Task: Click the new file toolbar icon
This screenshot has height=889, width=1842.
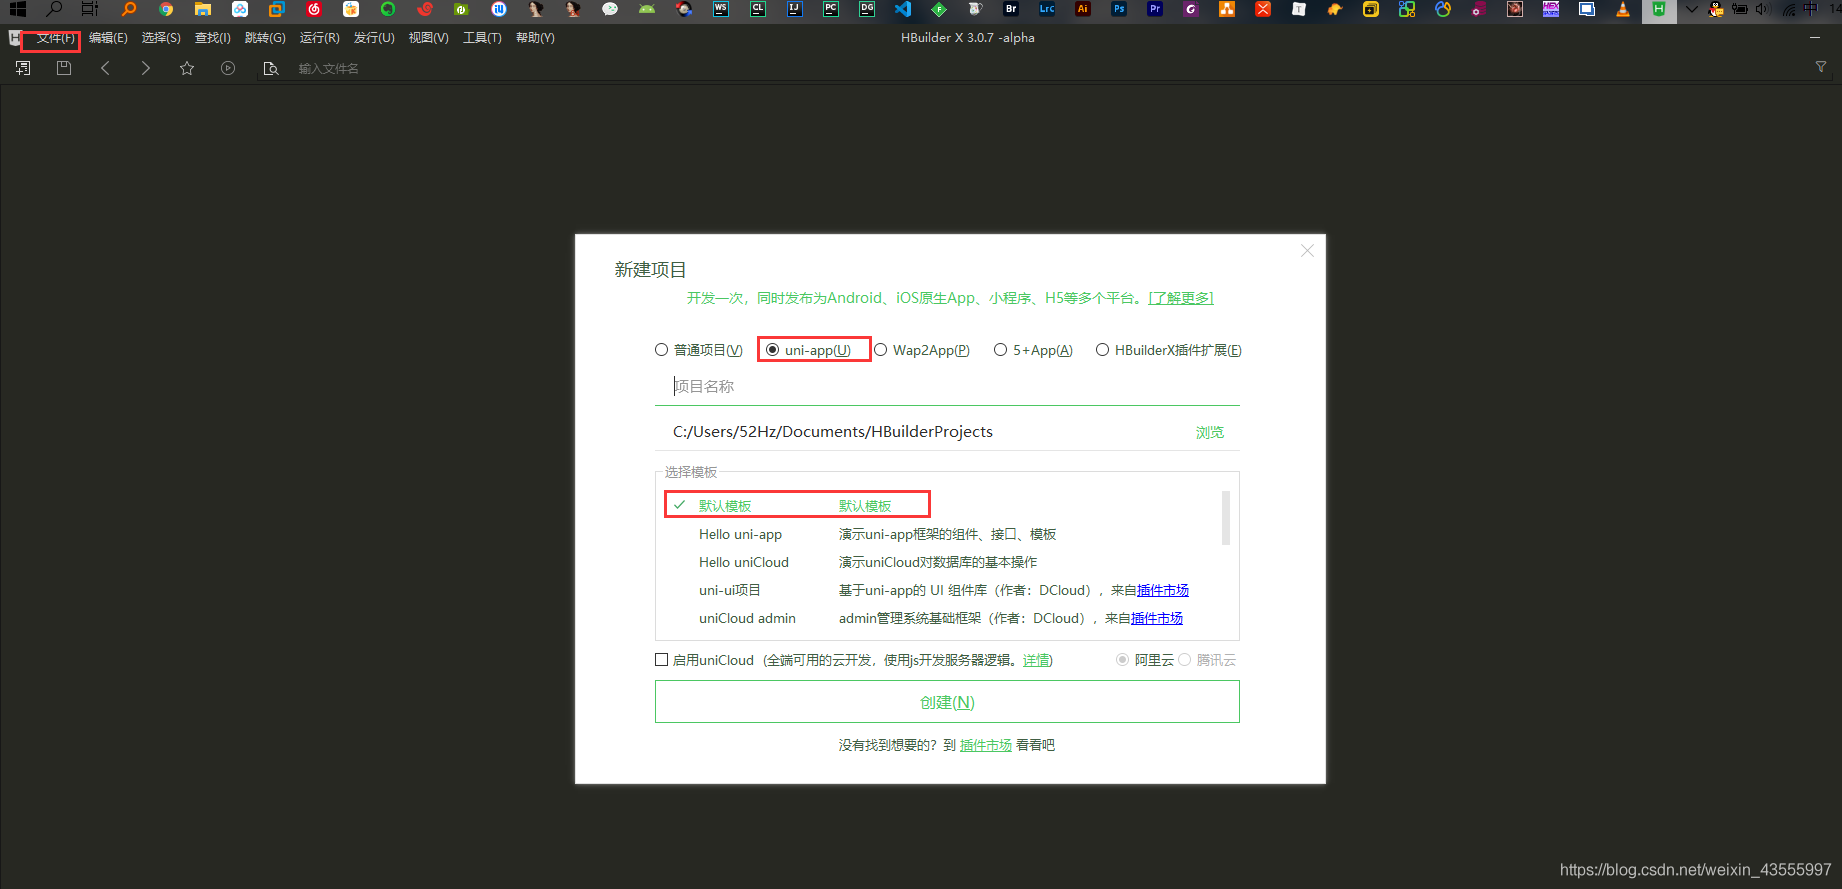Action: pos(23,68)
